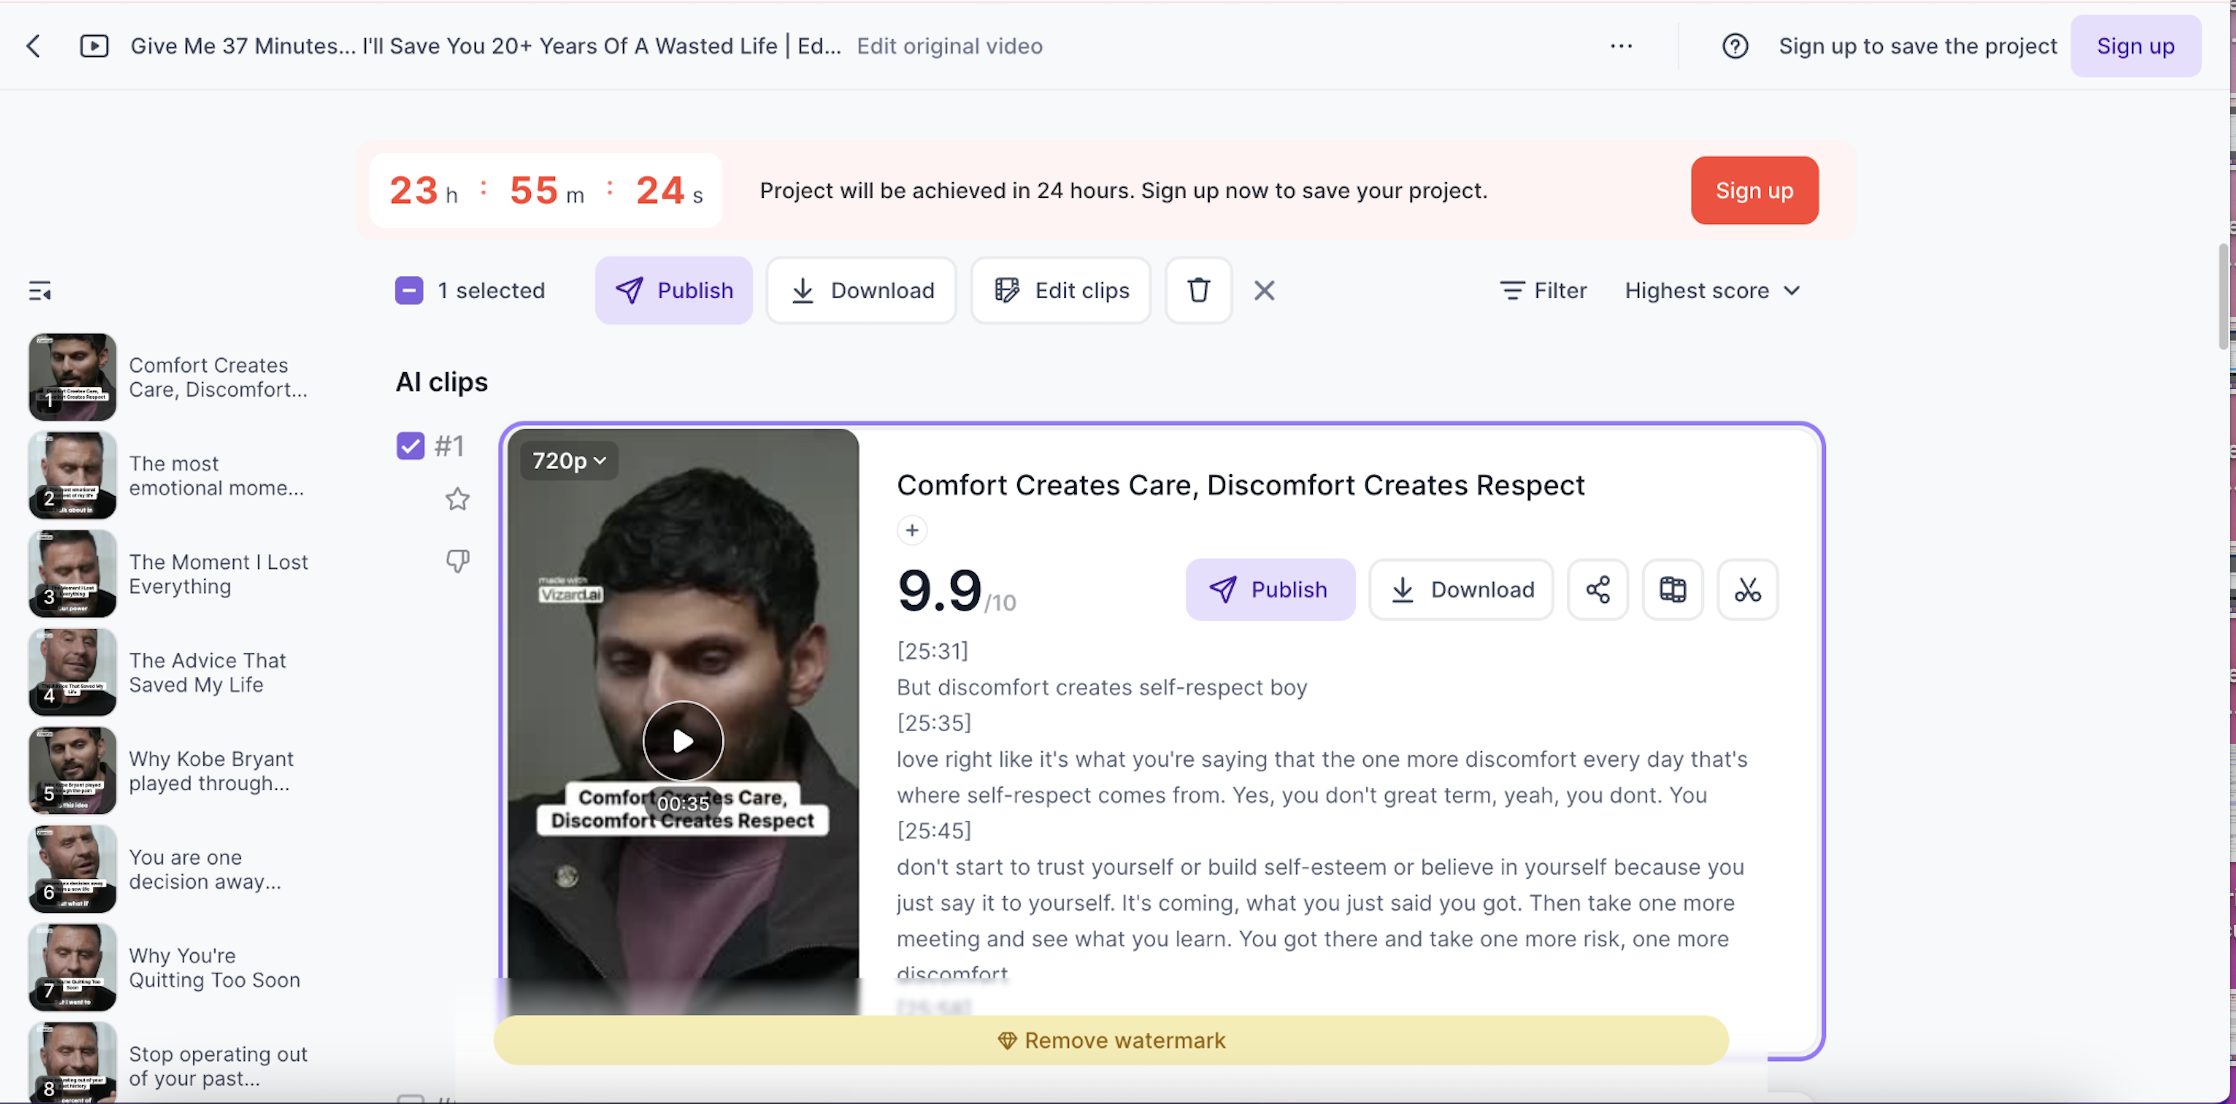Uncheck the clip #1 checkbox
Screen dimensions: 2236x1104
click(x=410, y=446)
